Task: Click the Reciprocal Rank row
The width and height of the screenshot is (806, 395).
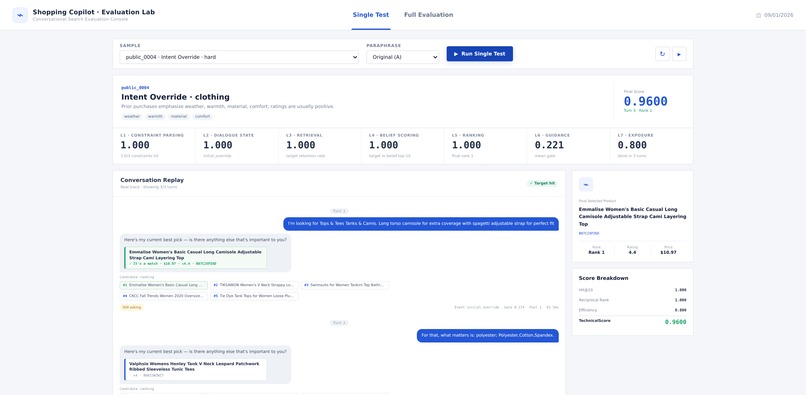Action: click(632, 300)
